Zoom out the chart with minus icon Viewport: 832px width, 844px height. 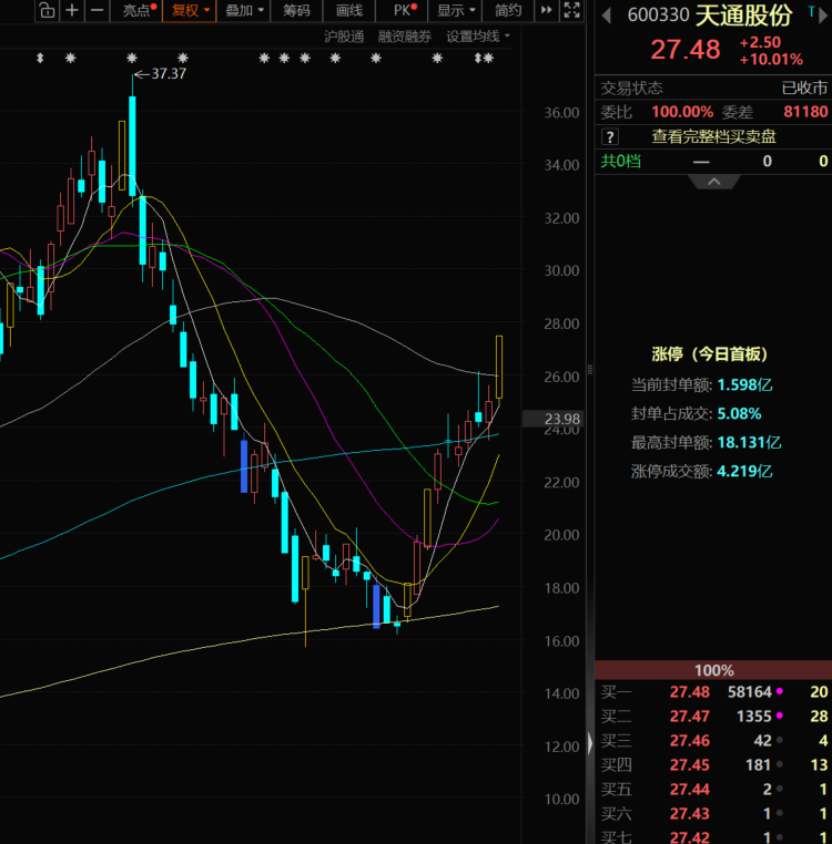[x=97, y=10]
